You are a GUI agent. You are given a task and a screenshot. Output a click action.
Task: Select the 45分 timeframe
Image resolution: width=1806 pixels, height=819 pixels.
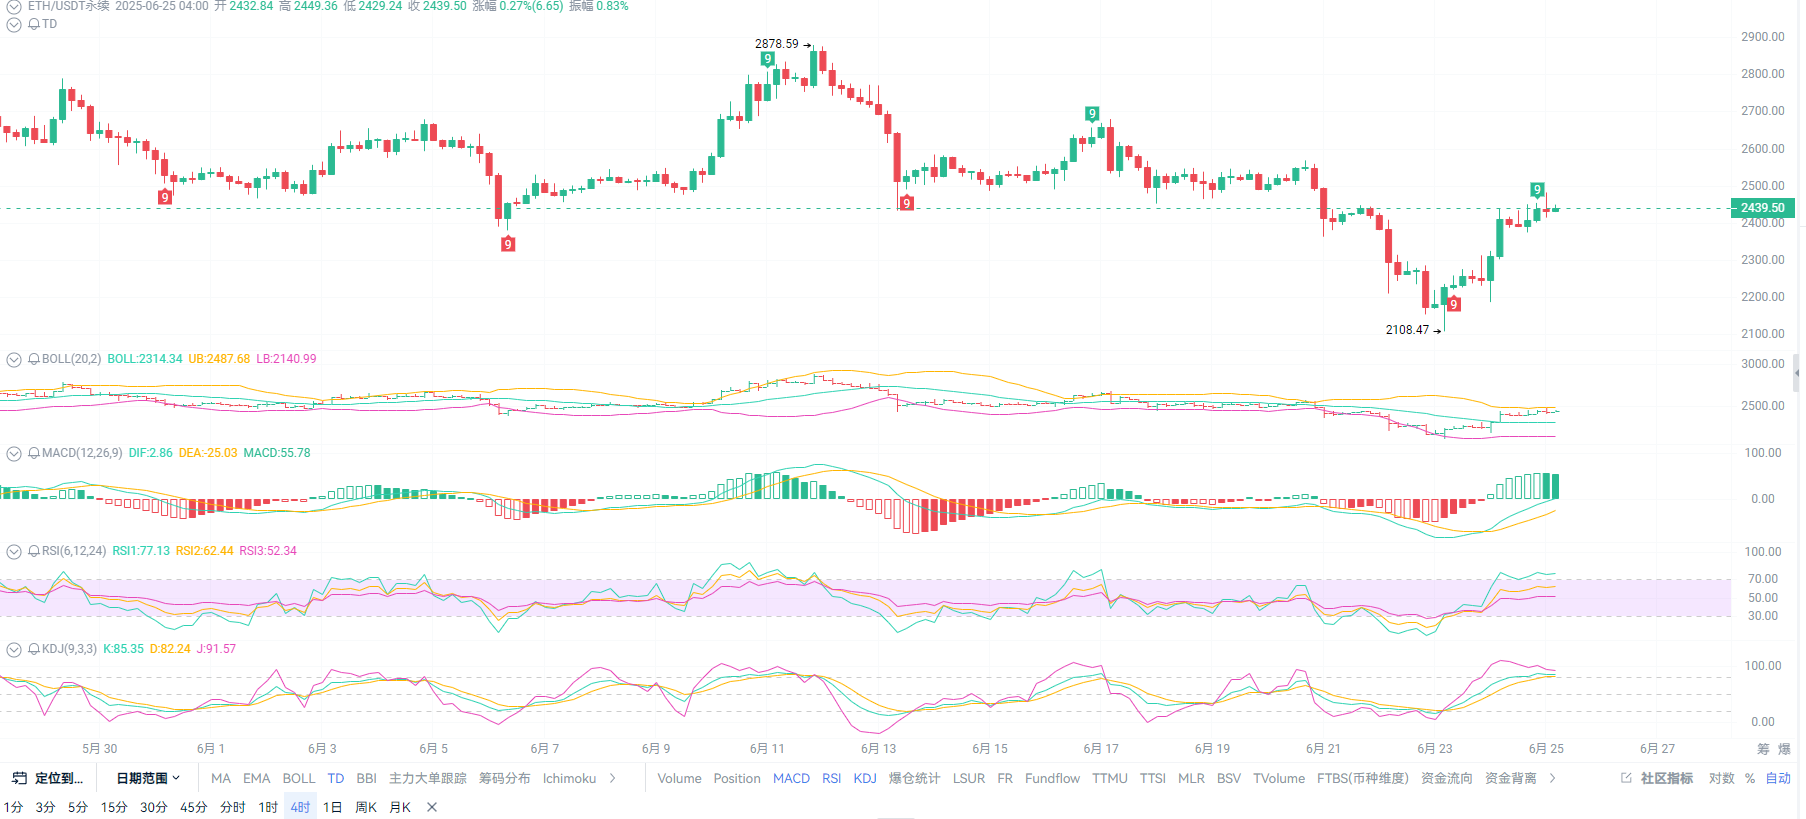[193, 807]
